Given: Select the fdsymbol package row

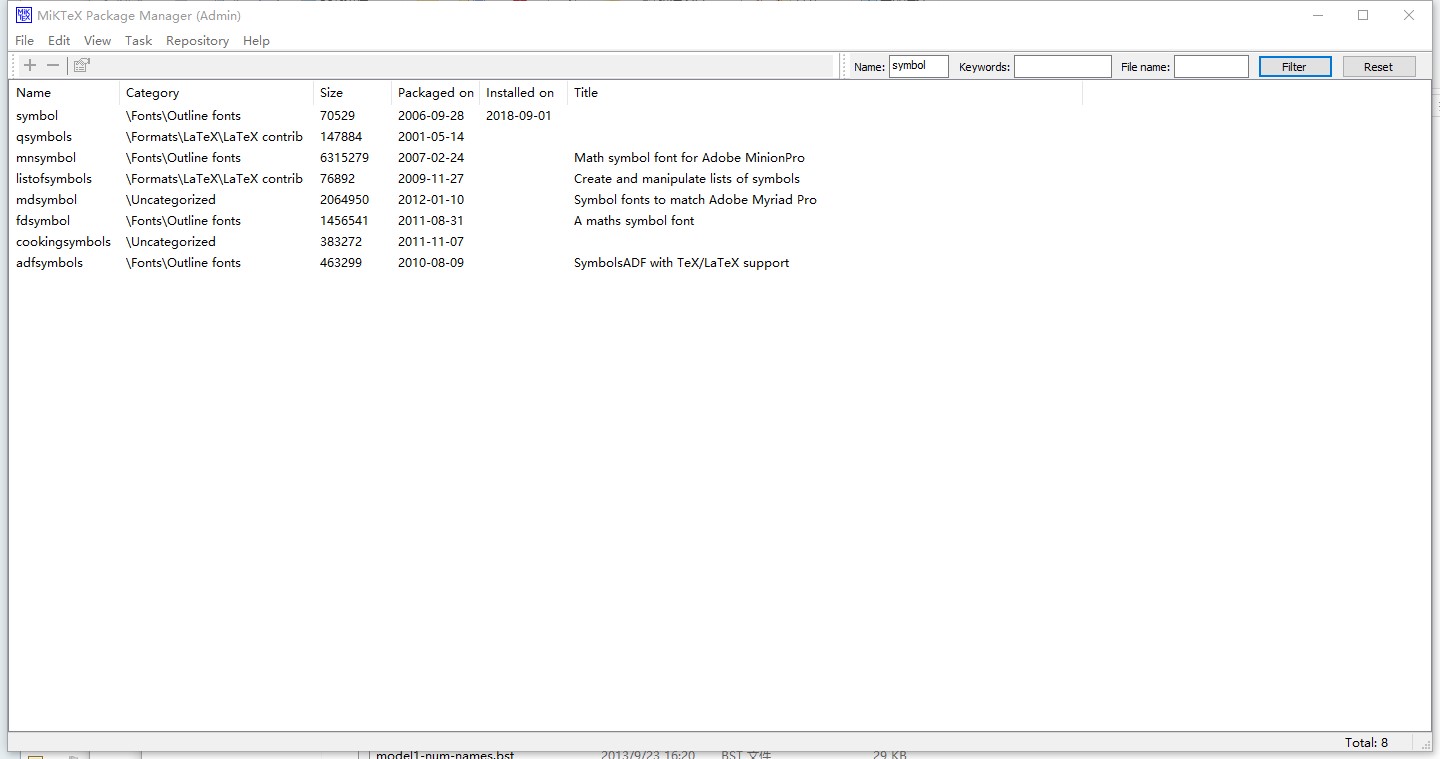Looking at the screenshot, I should (545, 221).
